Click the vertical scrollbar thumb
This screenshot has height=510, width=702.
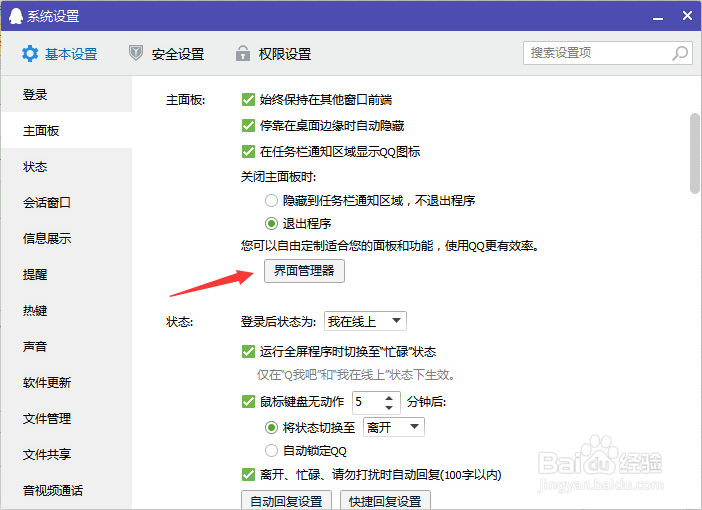click(x=695, y=153)
